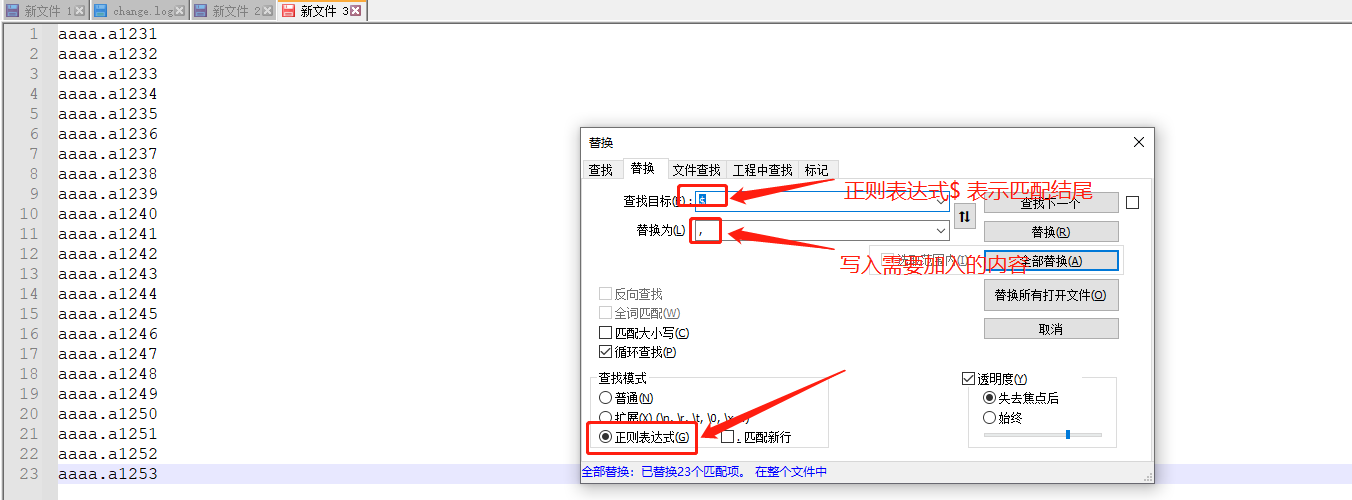Screen dimensions: 1352x500
Task: Click line number 12 in the margin
Action: point(29,254)
